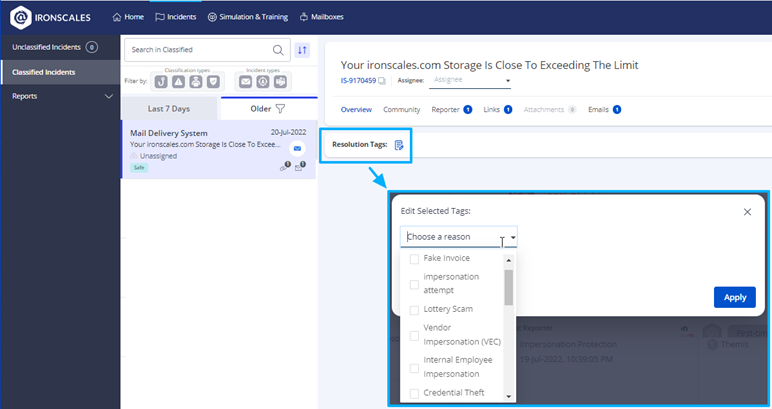Open the magnifier search icon in Classified search
Image resolution: width=772 pixels, height=409 pixels.
pos(278,50)
